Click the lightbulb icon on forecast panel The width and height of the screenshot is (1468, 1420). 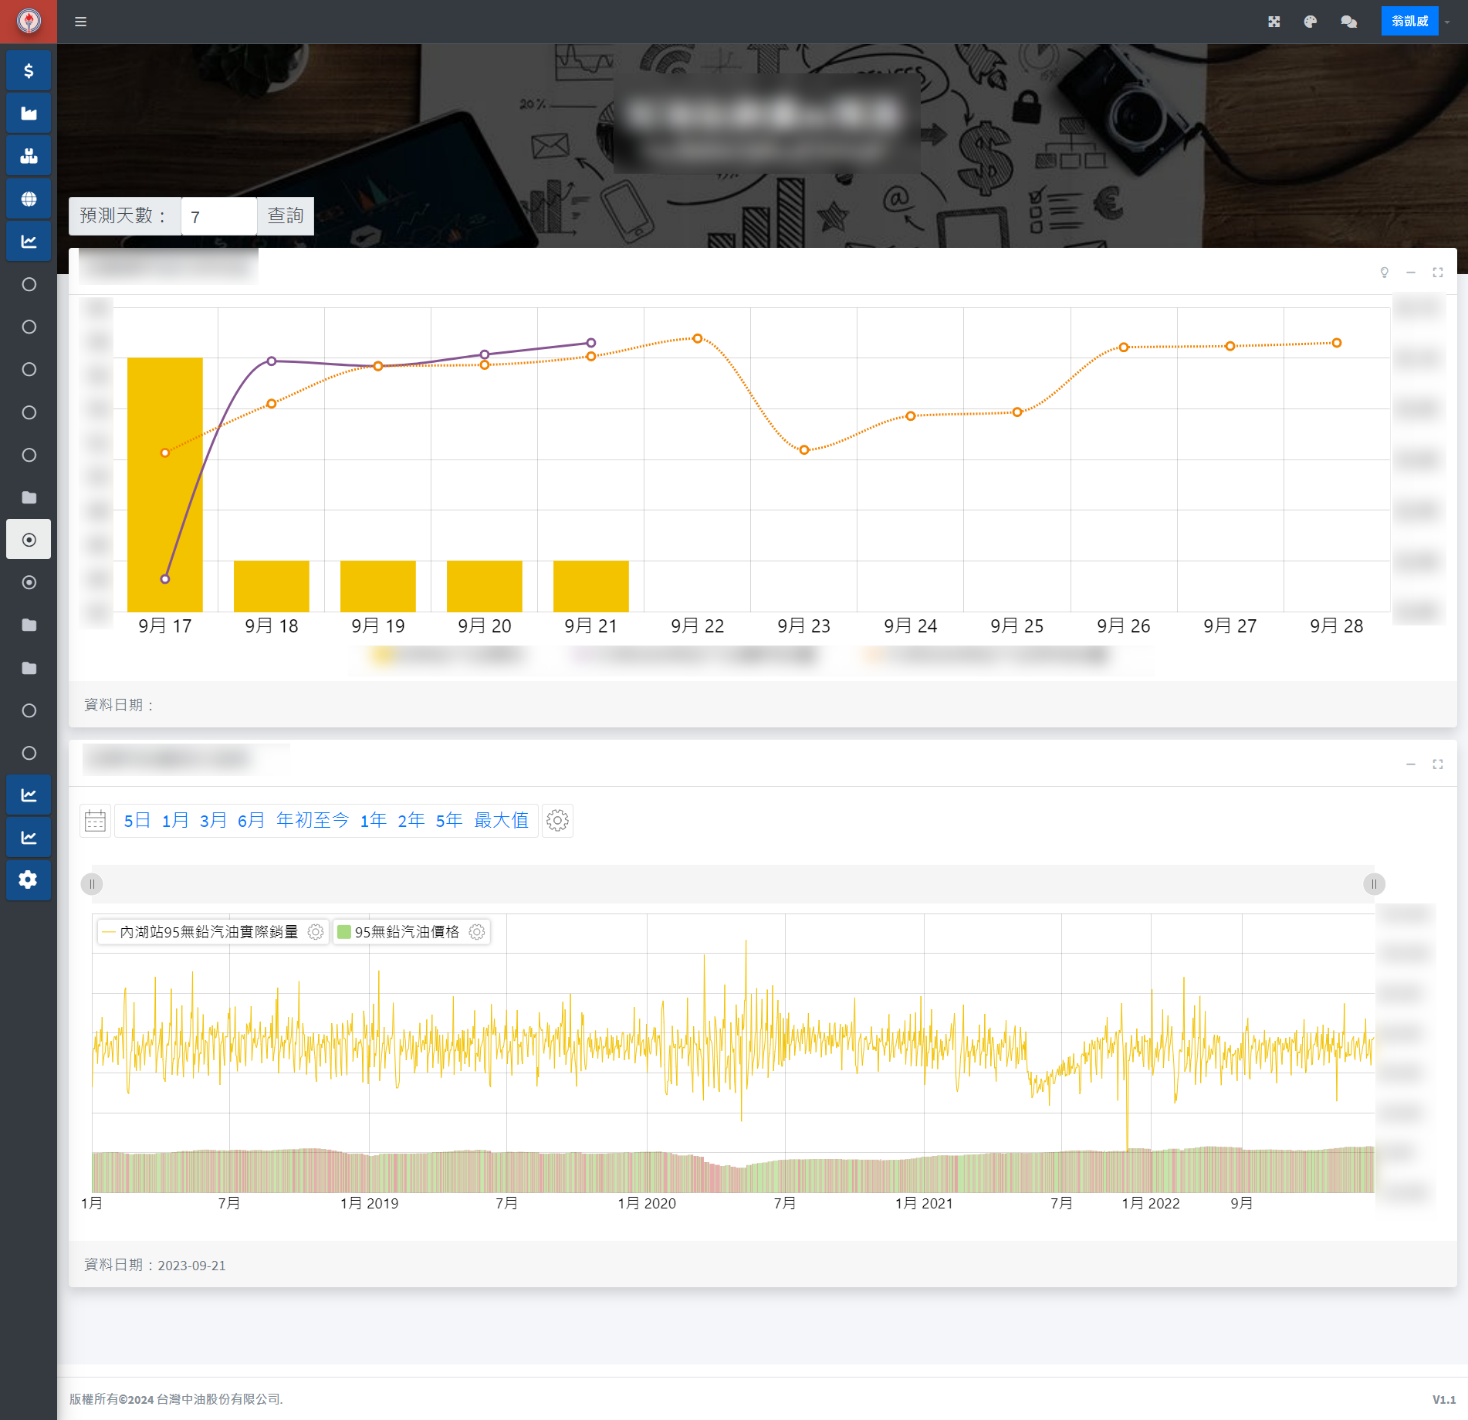pos(1385,272)
